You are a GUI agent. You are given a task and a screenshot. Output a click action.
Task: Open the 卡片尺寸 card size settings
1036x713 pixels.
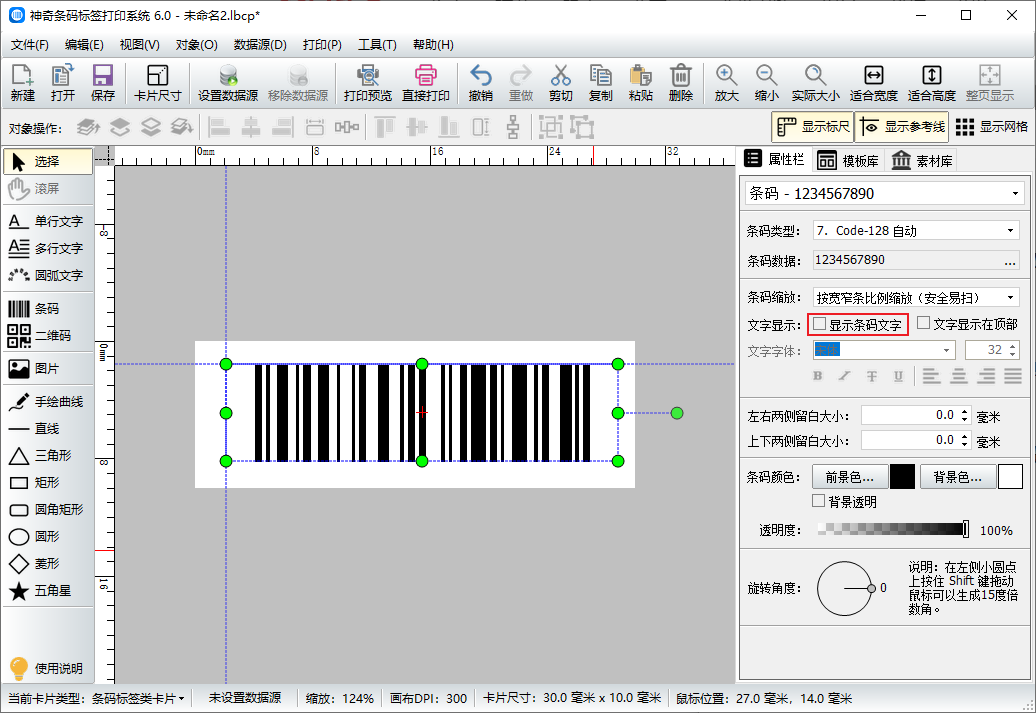(x=157, y=83)
